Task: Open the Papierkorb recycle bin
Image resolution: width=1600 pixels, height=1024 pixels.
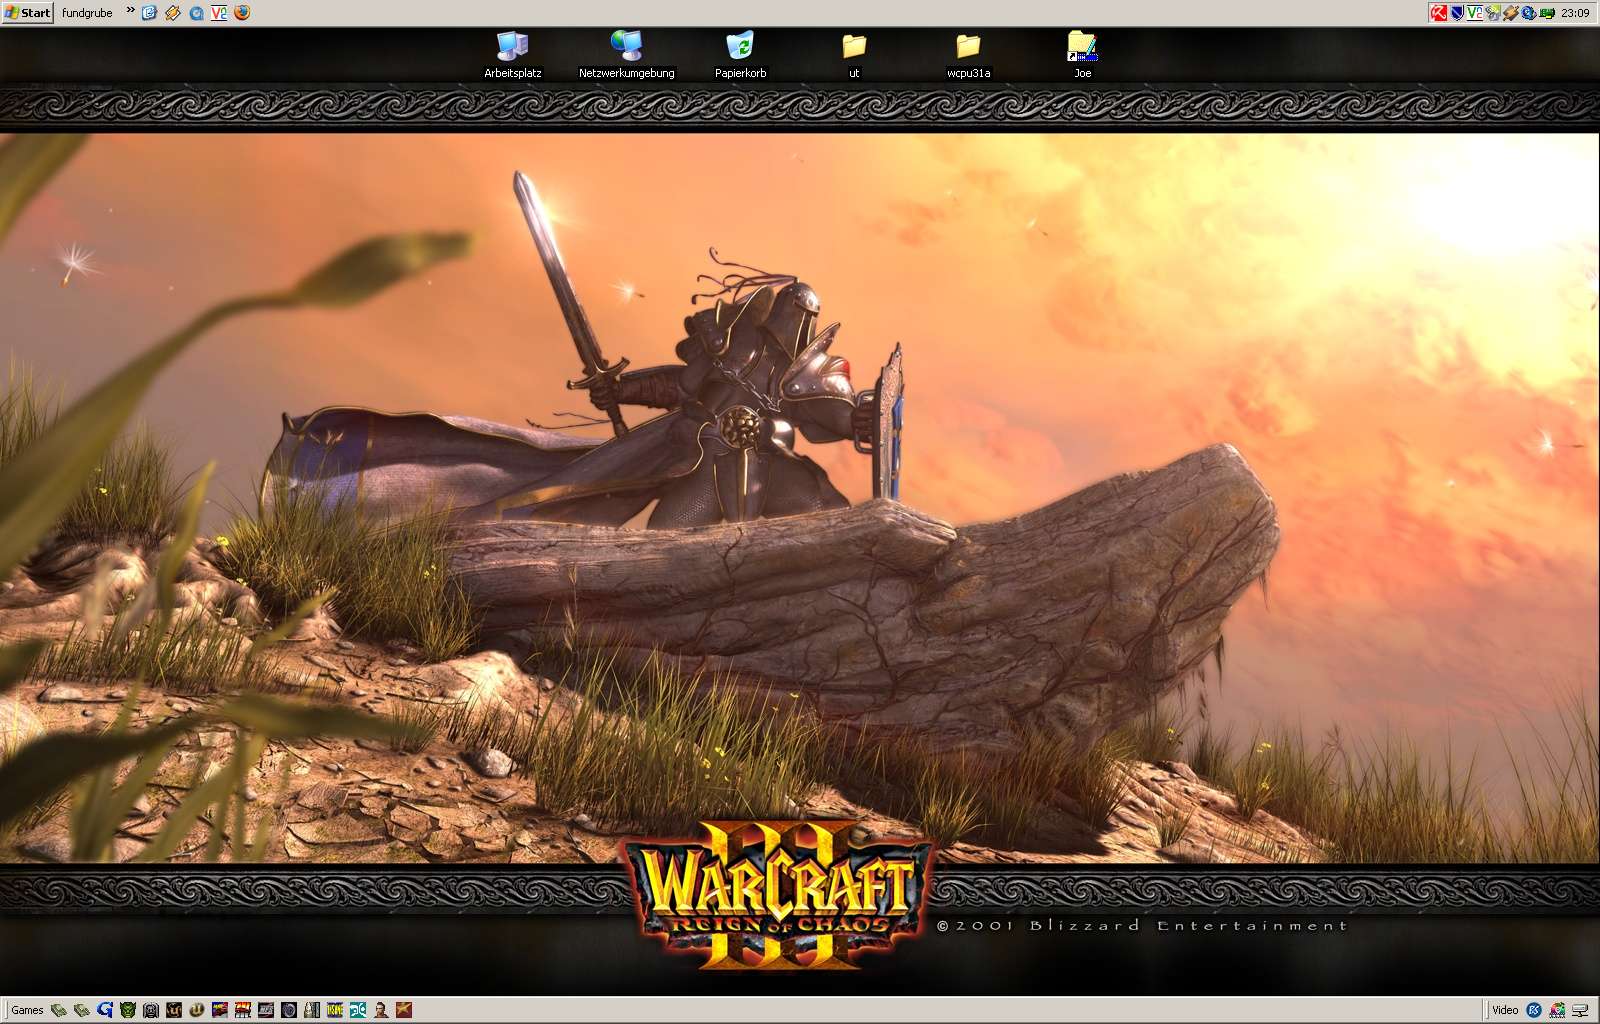Action: (740, 46)
